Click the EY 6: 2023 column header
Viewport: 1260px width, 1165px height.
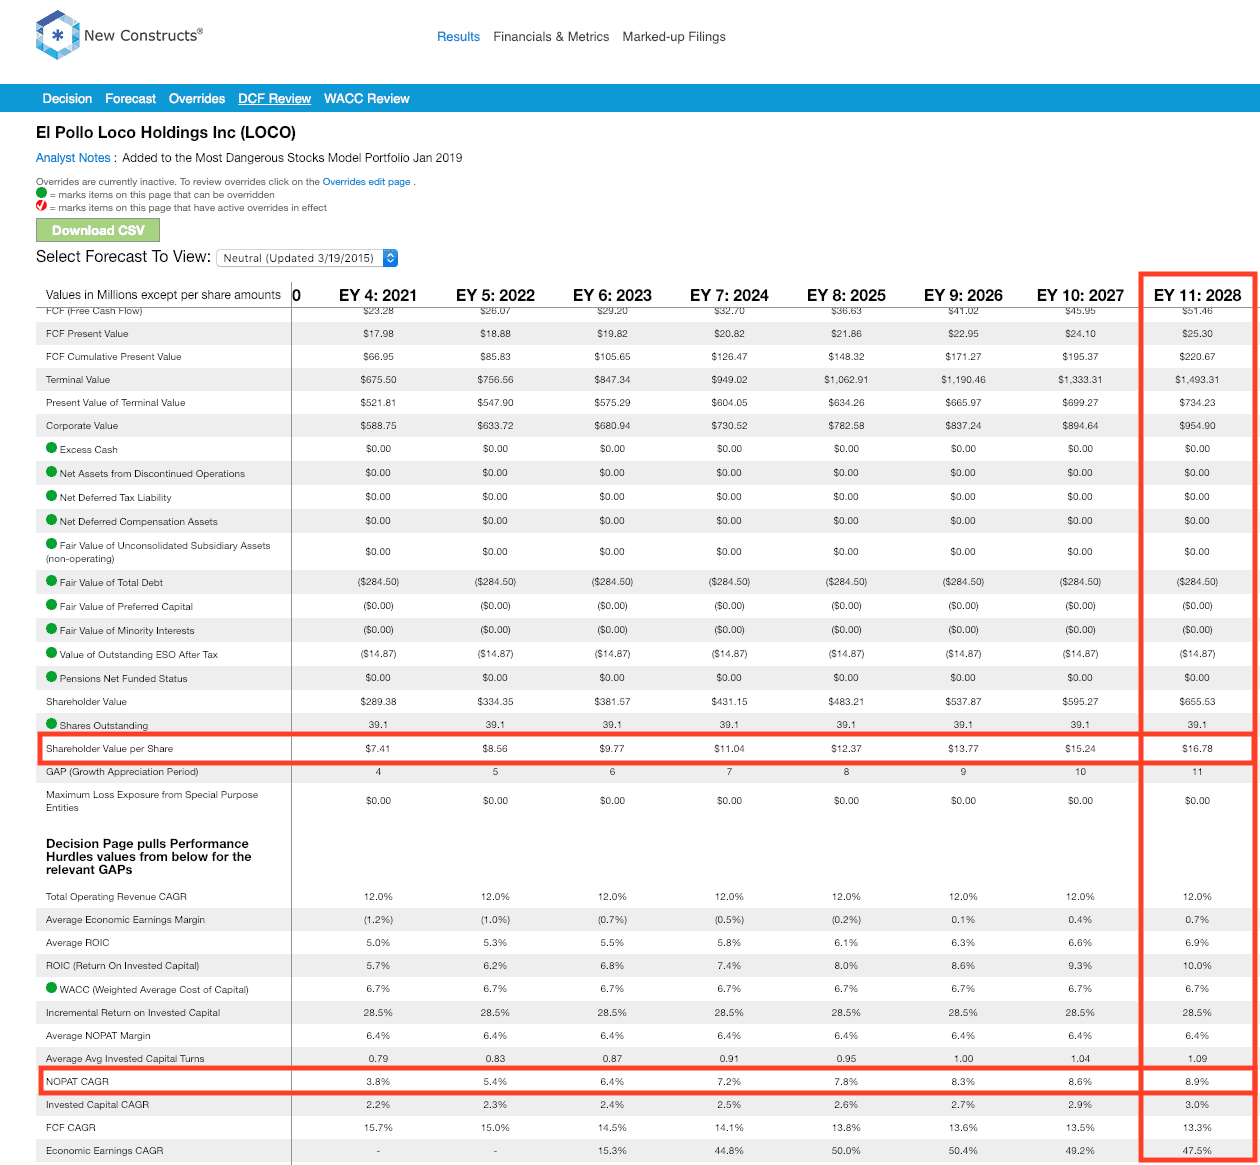click(x=612, y=295)
